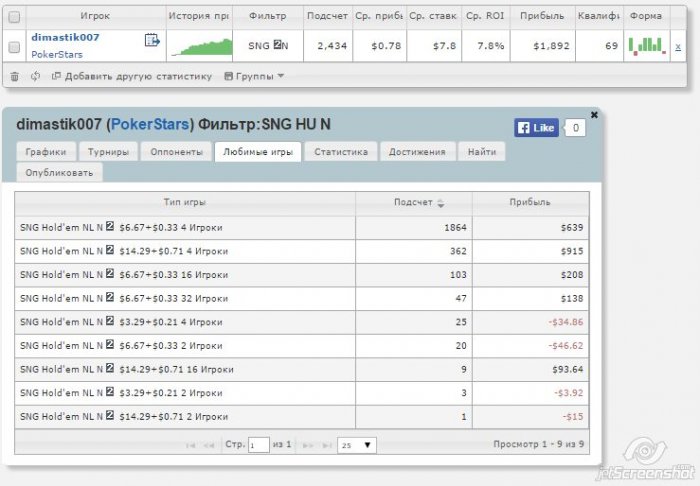This screenshot has height=486, width=700.
Task: Click the heads-up icon in Фильтр cell
Action: coord(277,45)
